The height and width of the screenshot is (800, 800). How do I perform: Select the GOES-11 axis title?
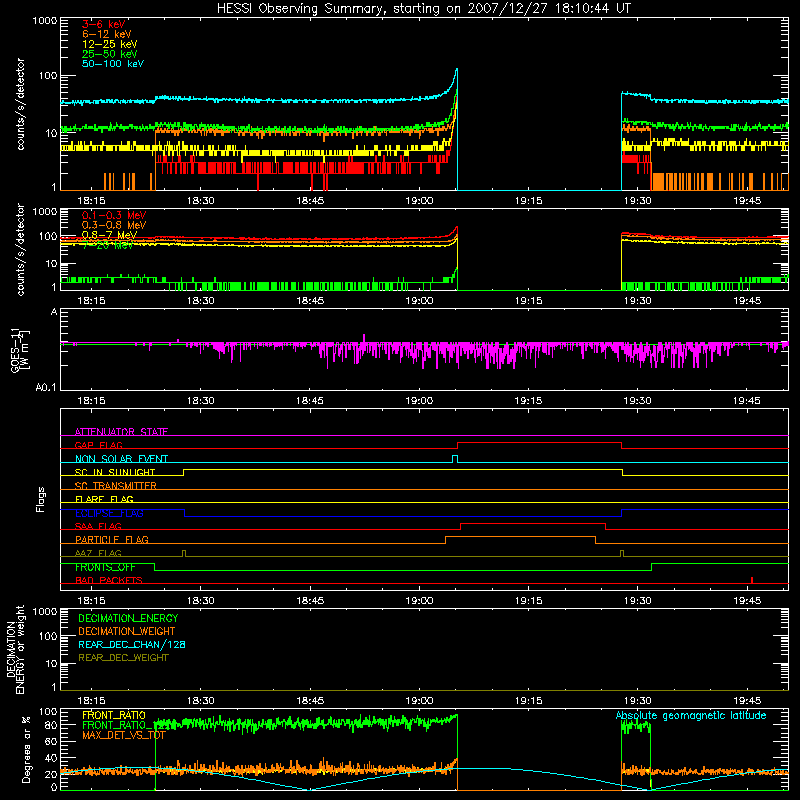tap(20, 350)
